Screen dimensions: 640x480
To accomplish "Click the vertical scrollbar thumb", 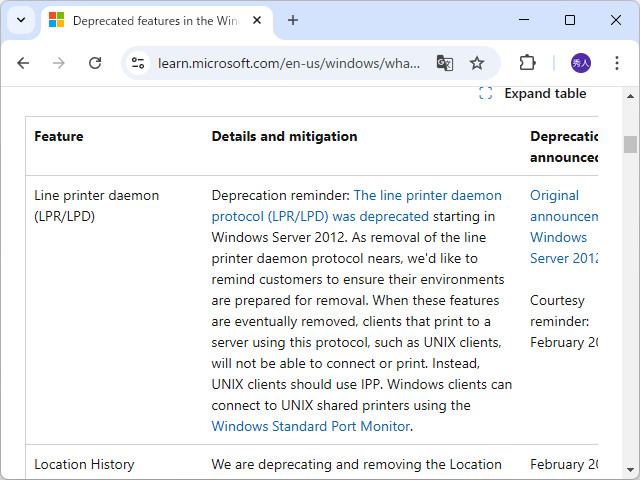I will coord(630,144).
